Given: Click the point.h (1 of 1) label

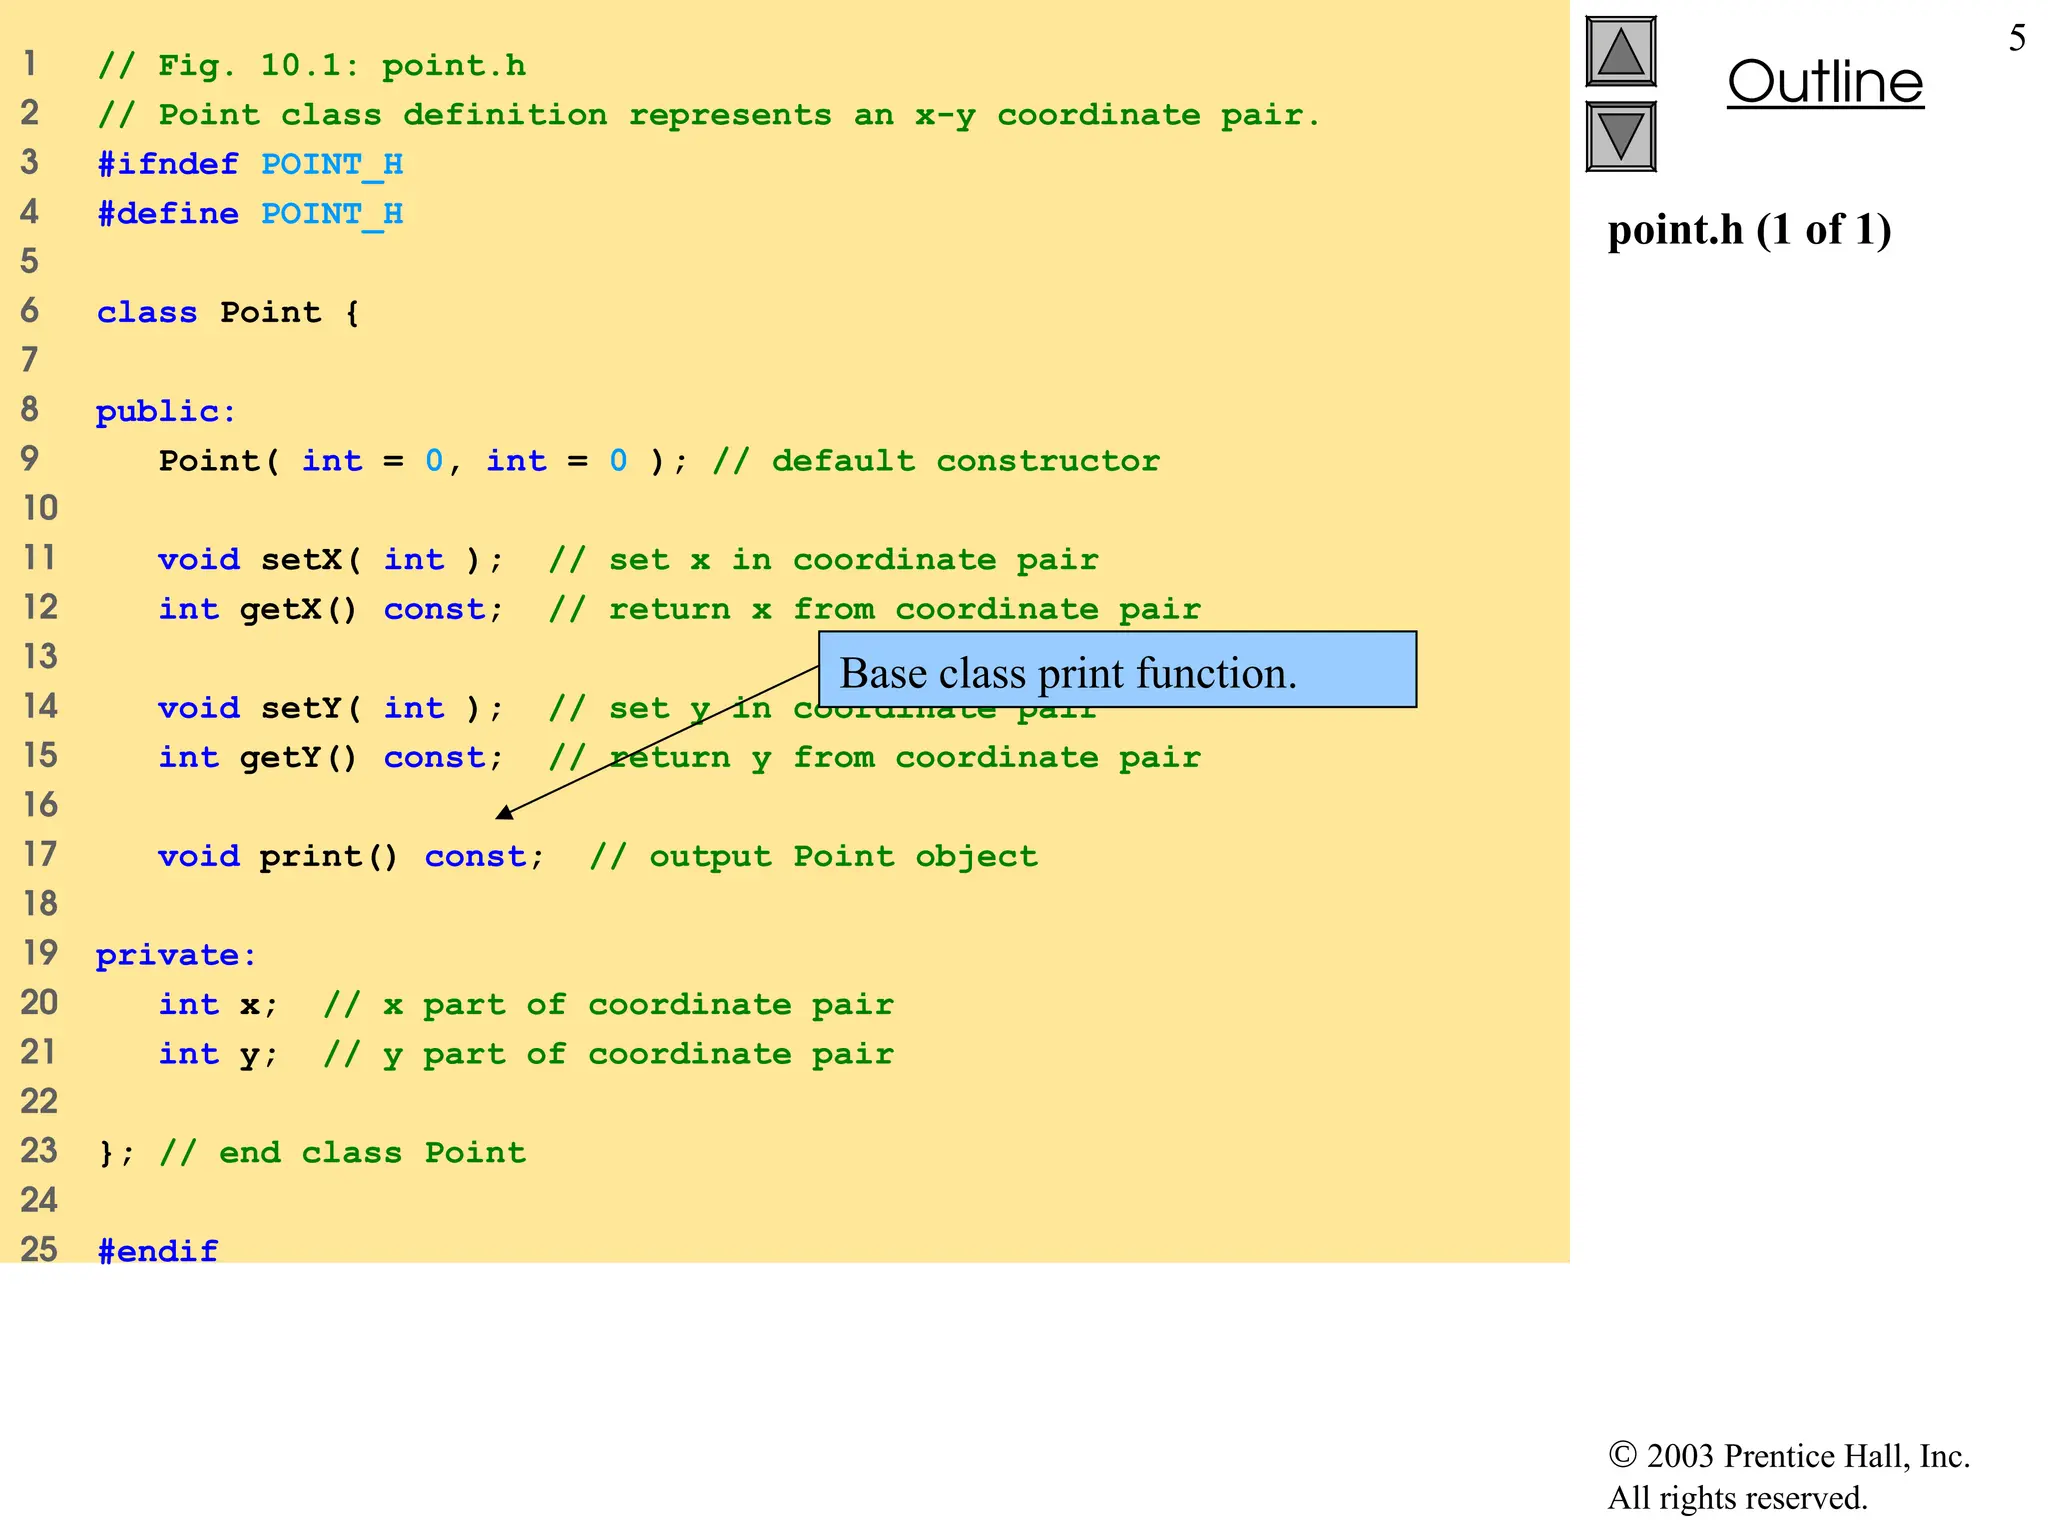Looking at the screenshot, I should [x=1749, y=230].
